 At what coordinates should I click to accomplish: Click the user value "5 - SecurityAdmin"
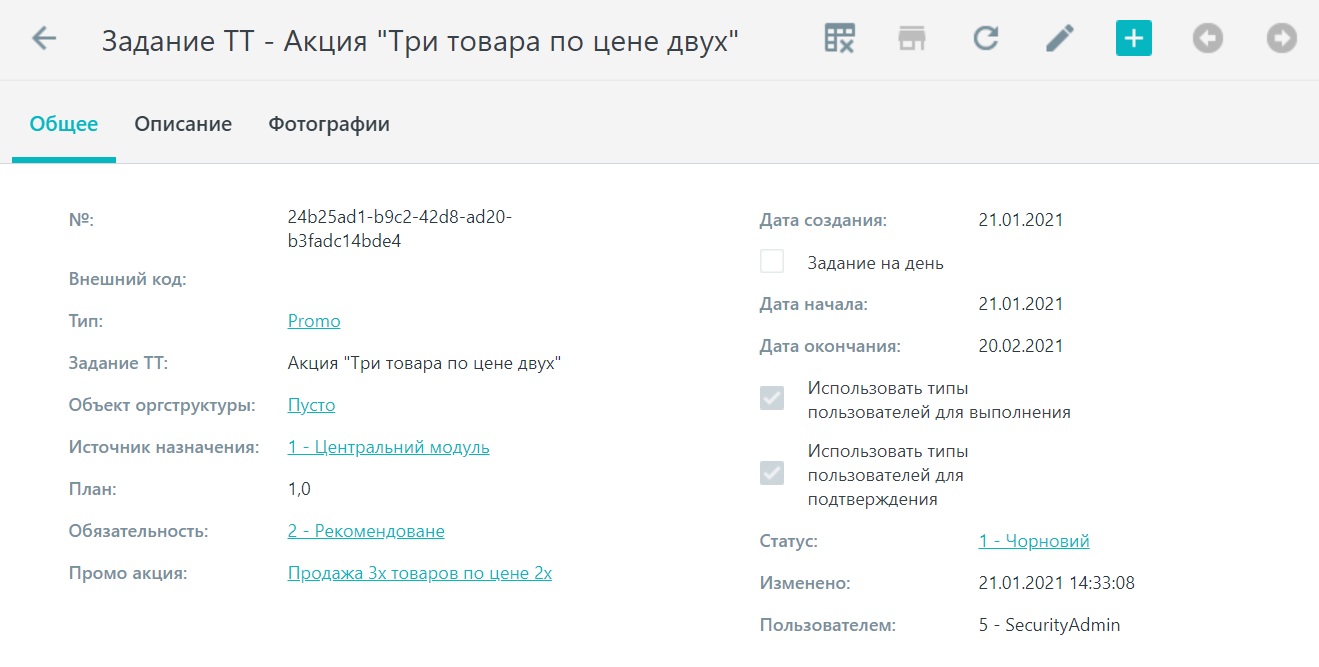1050,625
